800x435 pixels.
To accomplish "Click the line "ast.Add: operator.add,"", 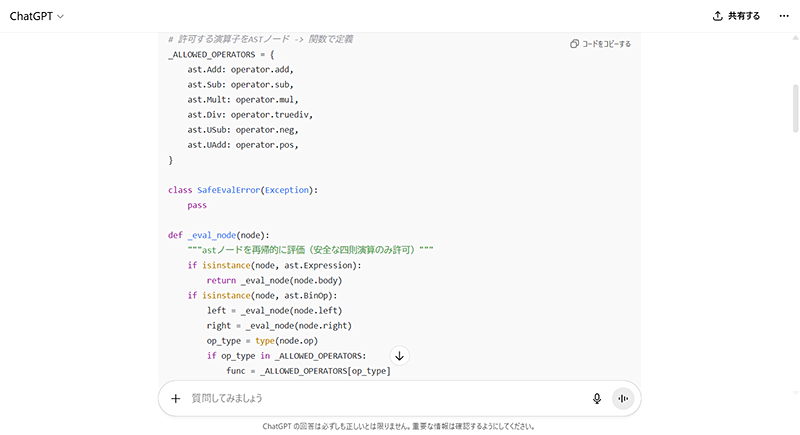I will tap(240, 69).
